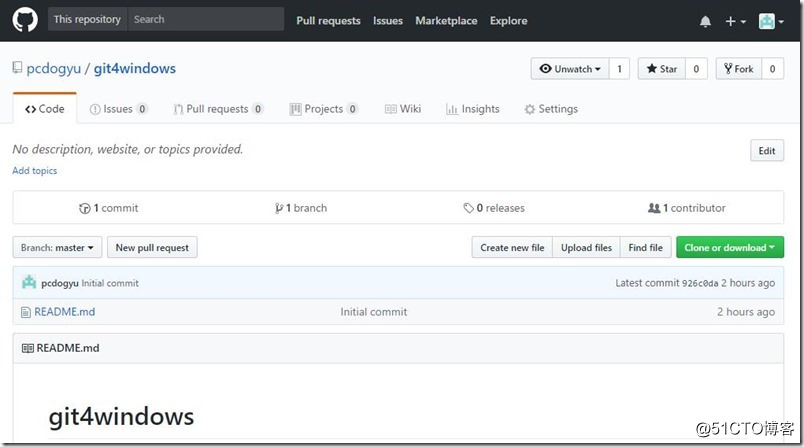This screenshot has height=447, width=804.
Task: Click the forks count 0
Action: (x=772, y=69)
